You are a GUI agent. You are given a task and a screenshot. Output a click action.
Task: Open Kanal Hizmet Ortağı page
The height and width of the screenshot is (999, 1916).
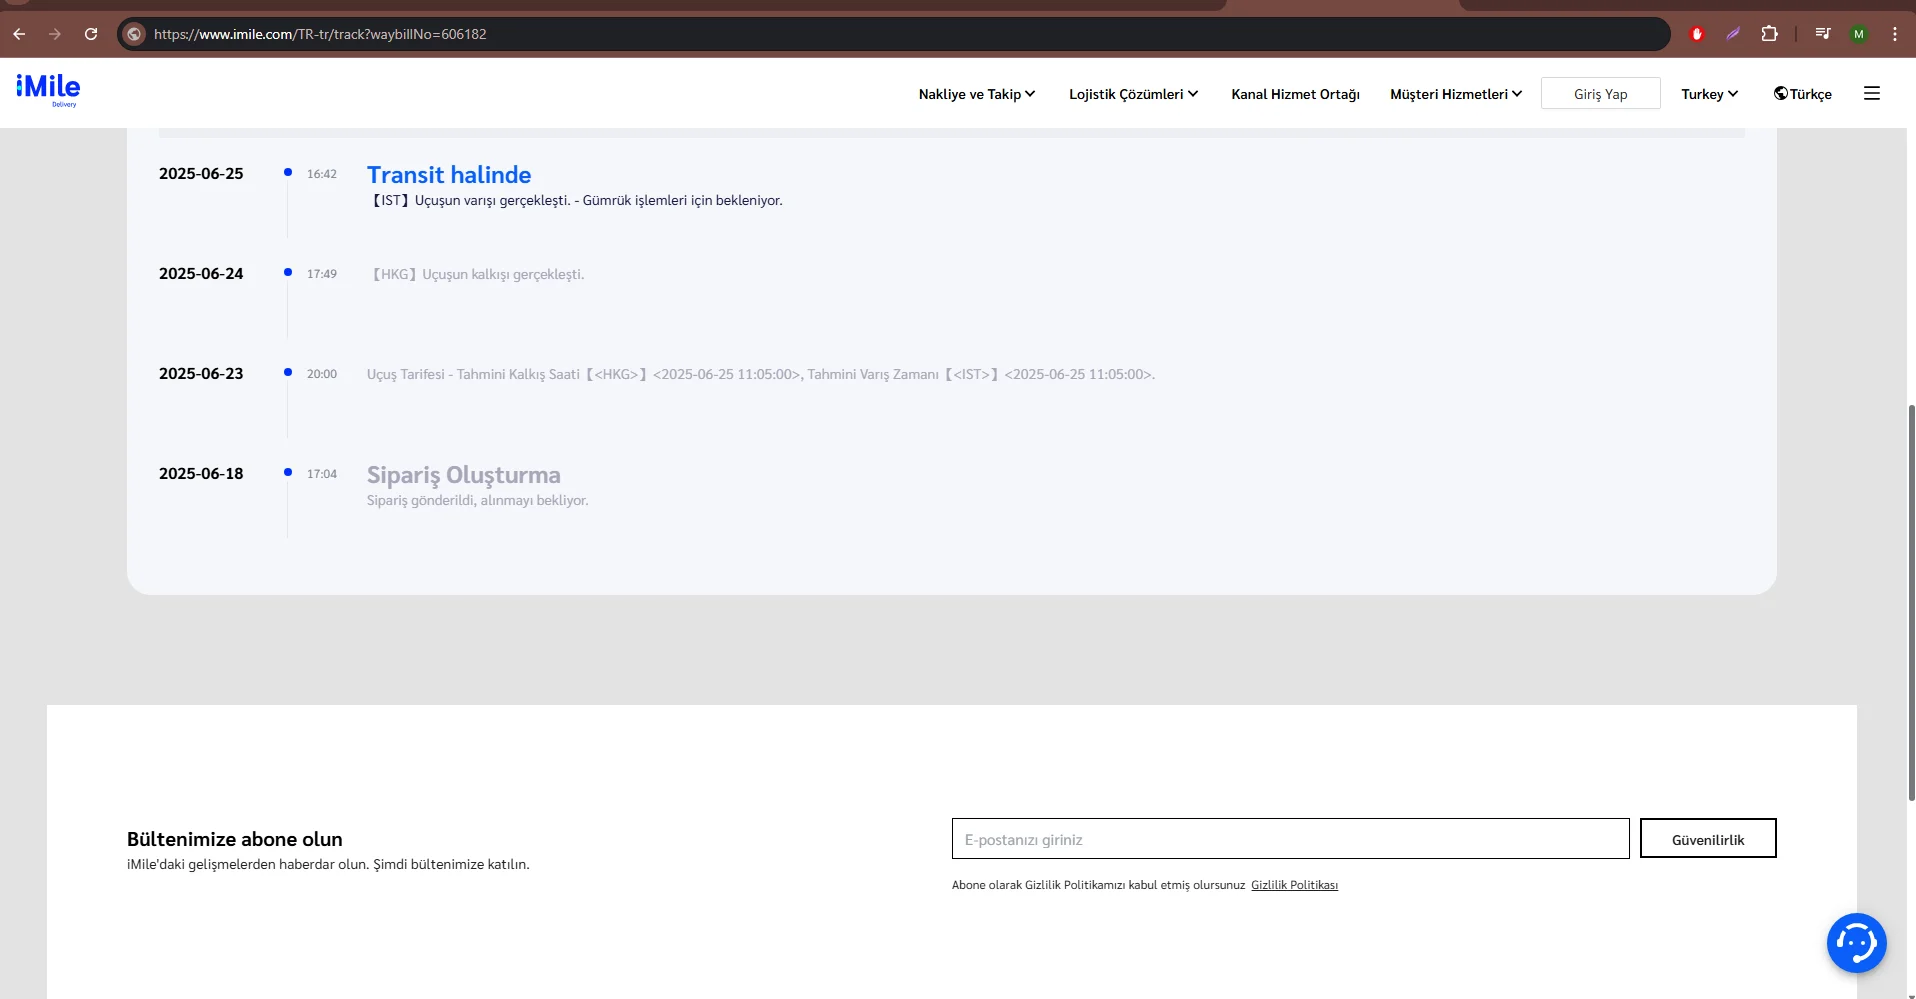[1295, 94]
